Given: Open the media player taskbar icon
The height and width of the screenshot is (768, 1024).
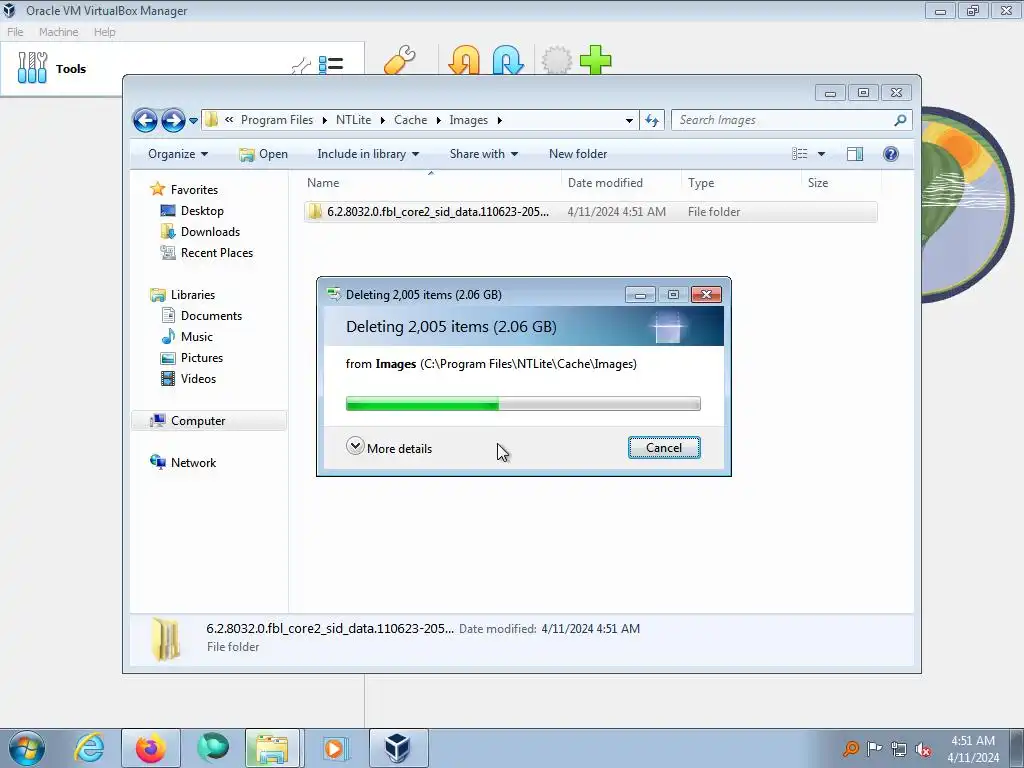Looking at the screenshot, I should tap(336, 748).
